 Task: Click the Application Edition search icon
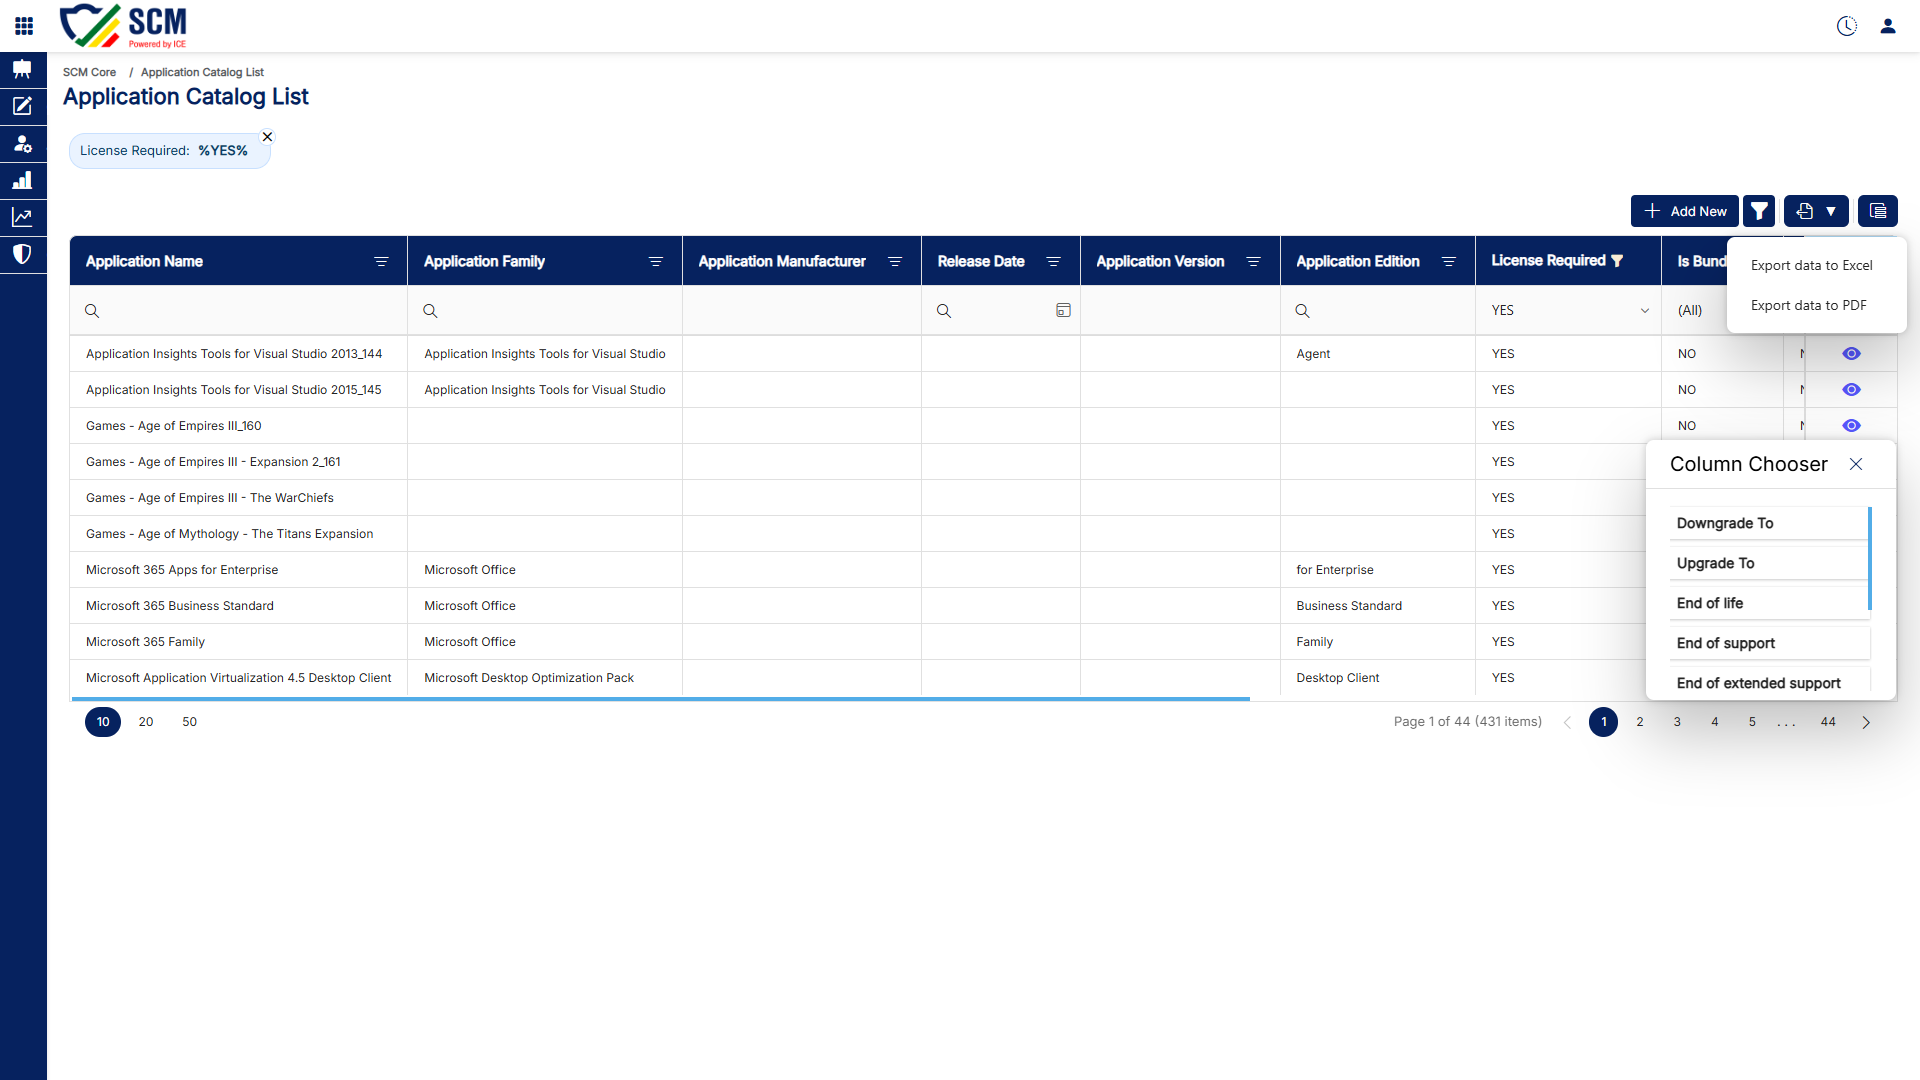1302,311
